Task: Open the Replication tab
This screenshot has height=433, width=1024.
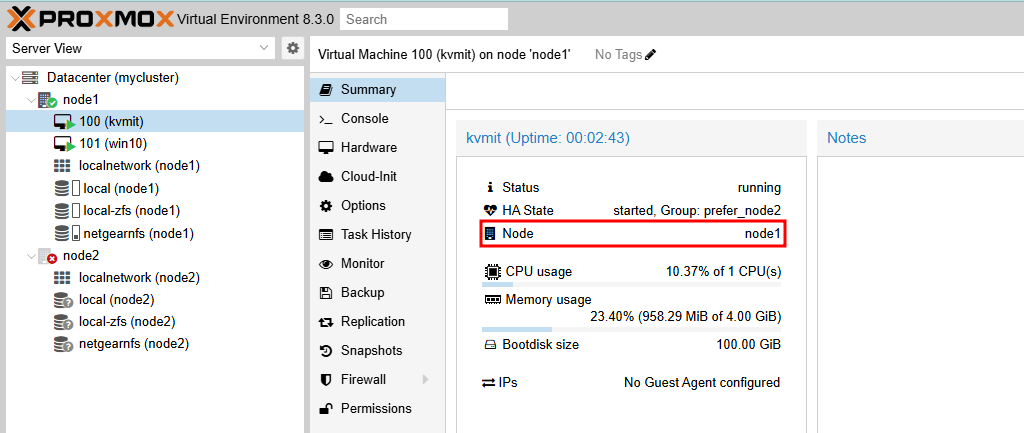Action: point(377,321)
